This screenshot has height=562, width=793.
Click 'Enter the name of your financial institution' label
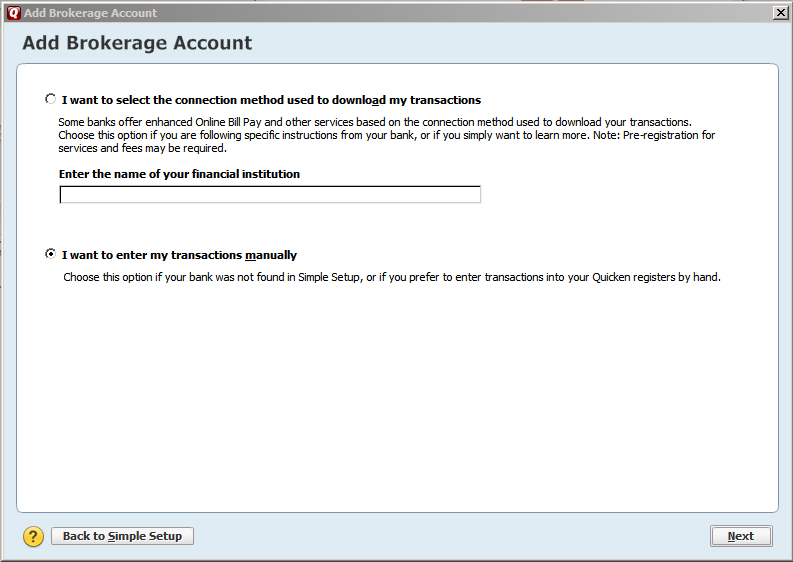[x=179, y=174]
